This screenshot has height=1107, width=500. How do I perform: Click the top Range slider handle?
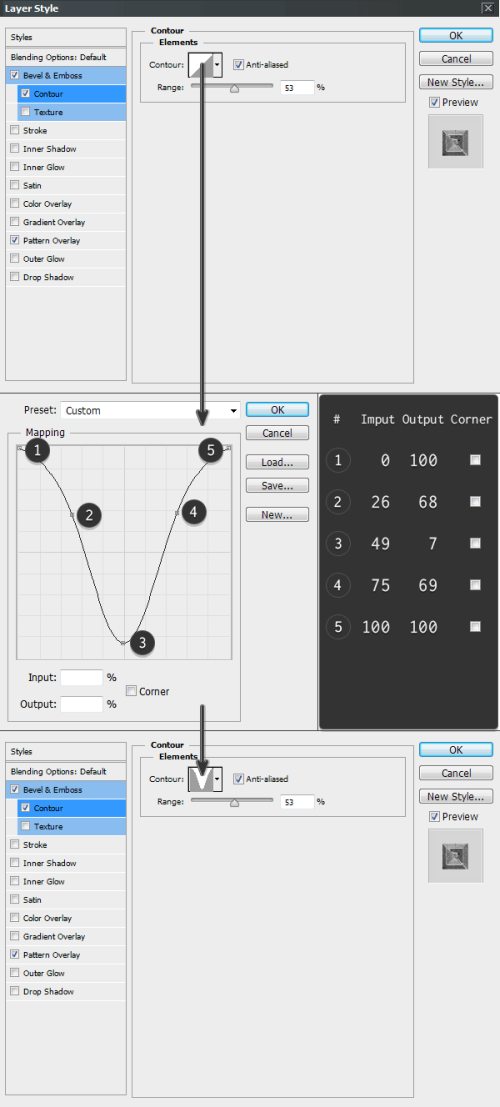pos(234,89)
